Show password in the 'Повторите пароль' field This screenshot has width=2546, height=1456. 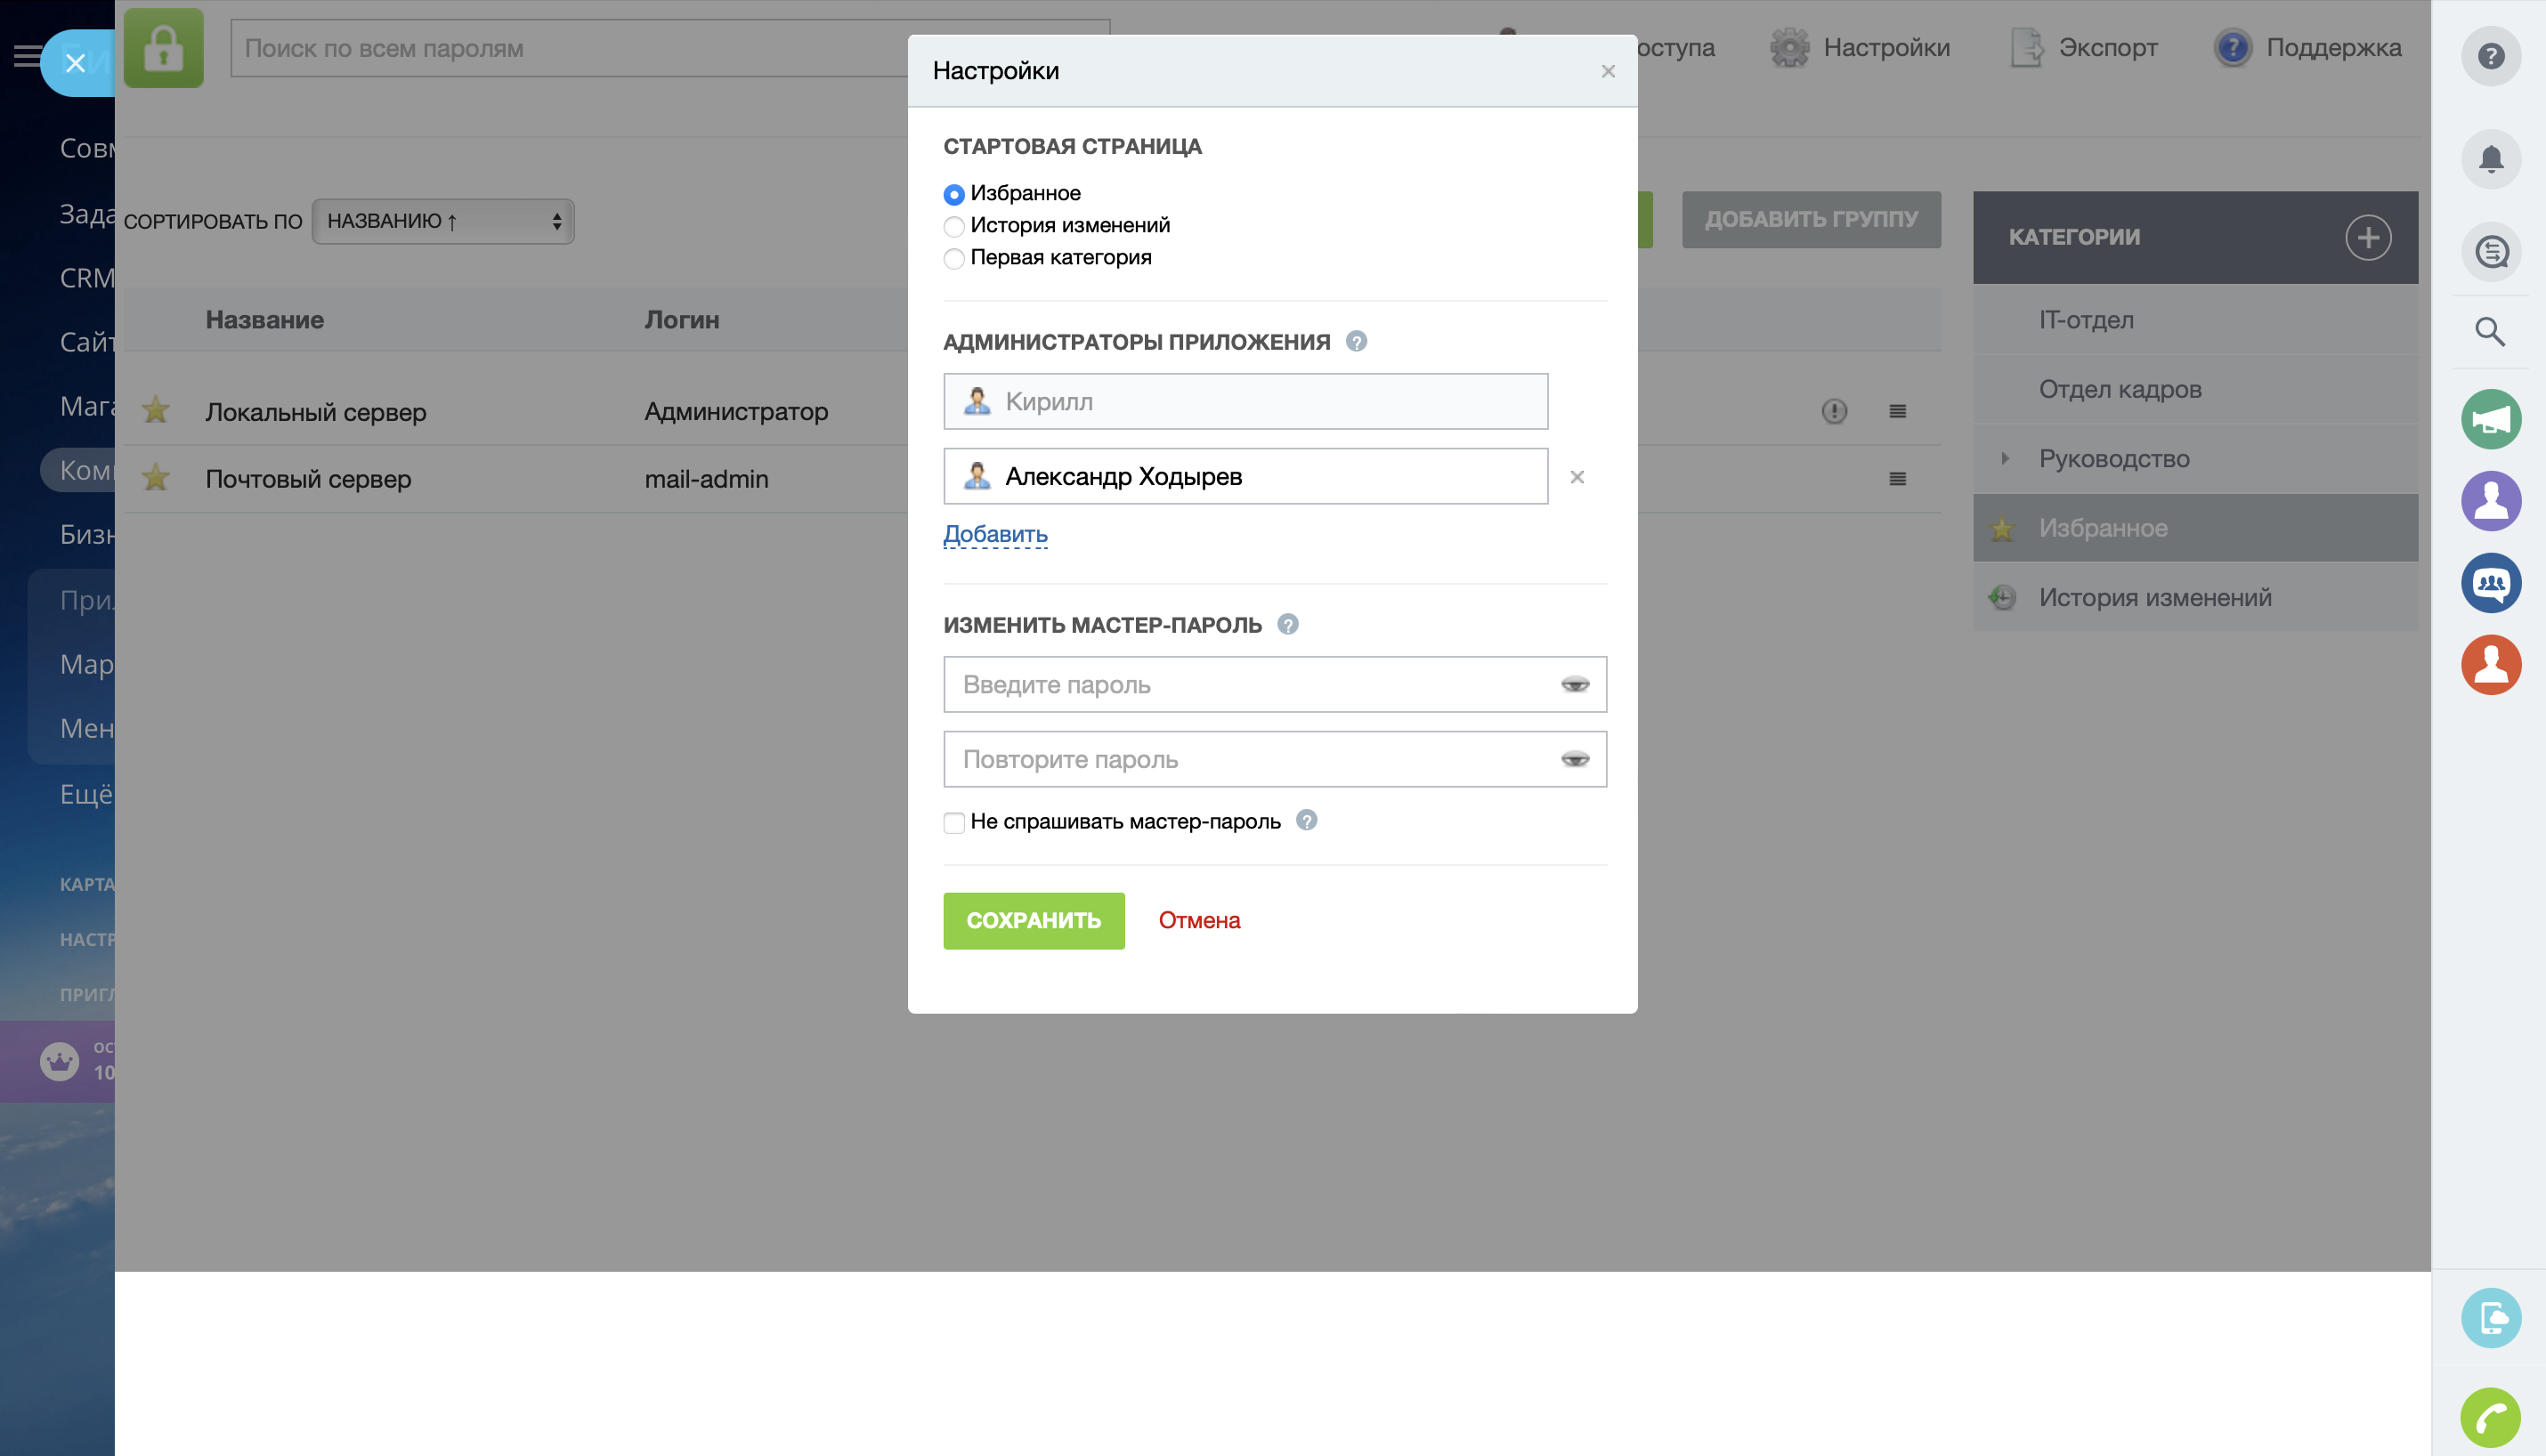click(1575, 760)
